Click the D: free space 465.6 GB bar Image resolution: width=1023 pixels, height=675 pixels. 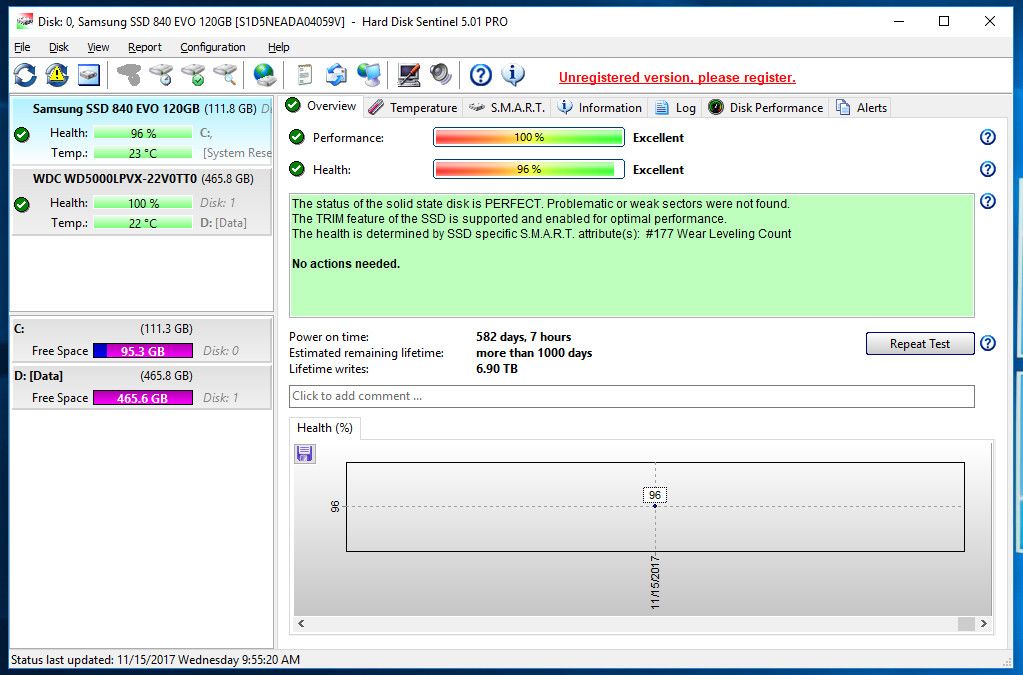point(143,398)
